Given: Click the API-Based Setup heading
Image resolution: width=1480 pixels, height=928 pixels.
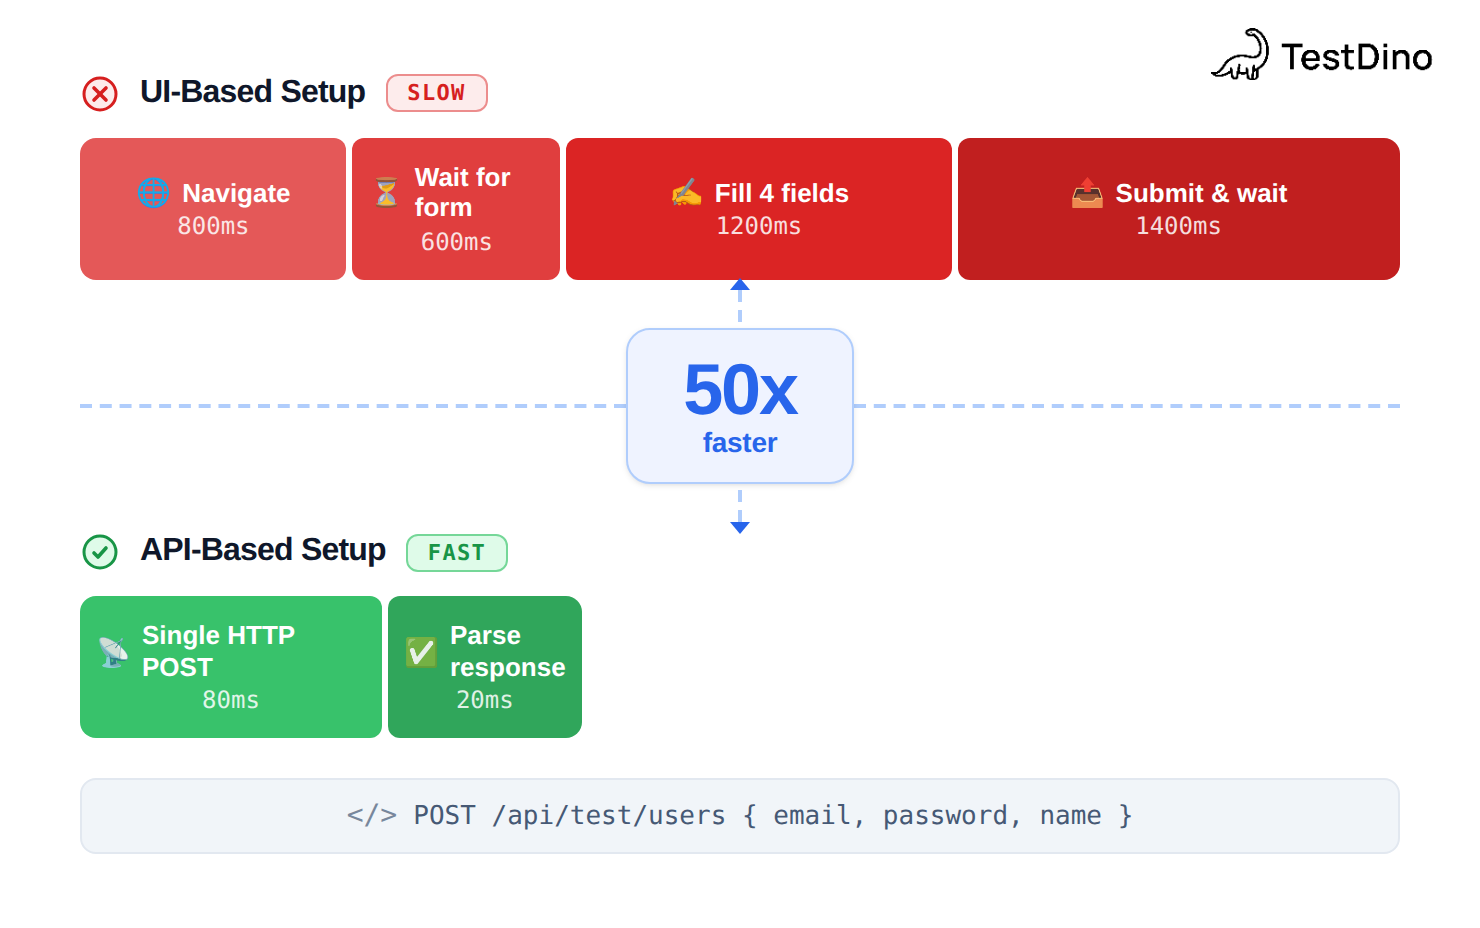Looking at the screenshot, I should [x=262, y=550].
